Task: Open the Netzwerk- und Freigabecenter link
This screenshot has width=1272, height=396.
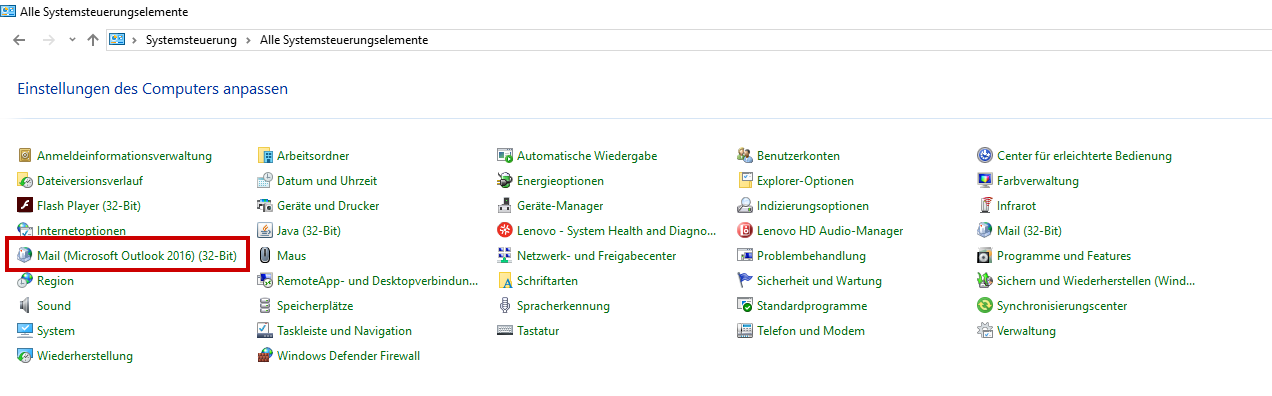Action: coord(596,256)
